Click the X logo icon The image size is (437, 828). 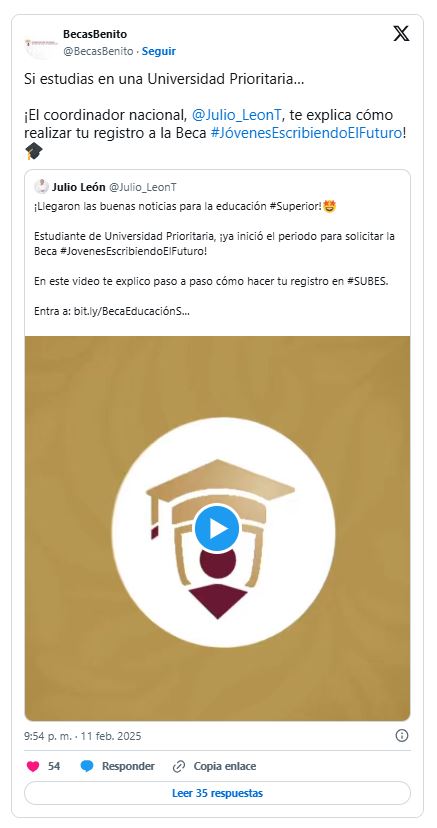pyautogui.click(x=401, y=34)
